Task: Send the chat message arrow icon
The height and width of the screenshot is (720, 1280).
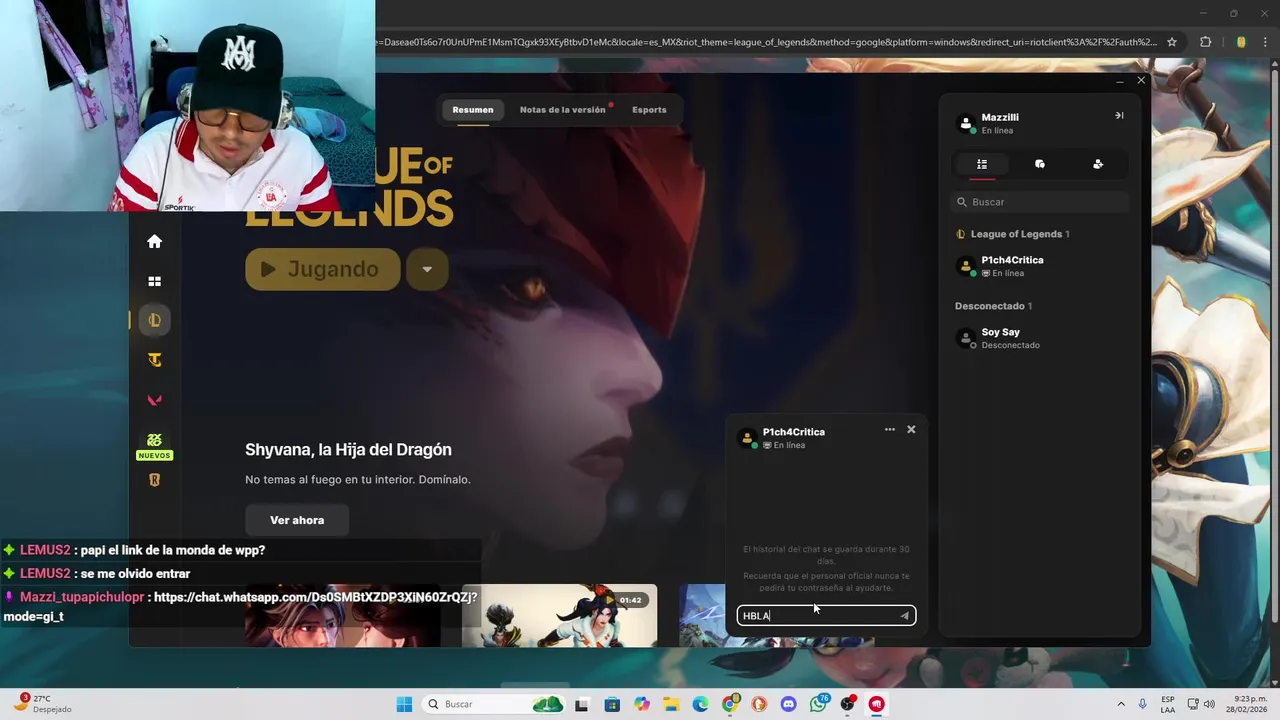Action: tap(905, 616)
